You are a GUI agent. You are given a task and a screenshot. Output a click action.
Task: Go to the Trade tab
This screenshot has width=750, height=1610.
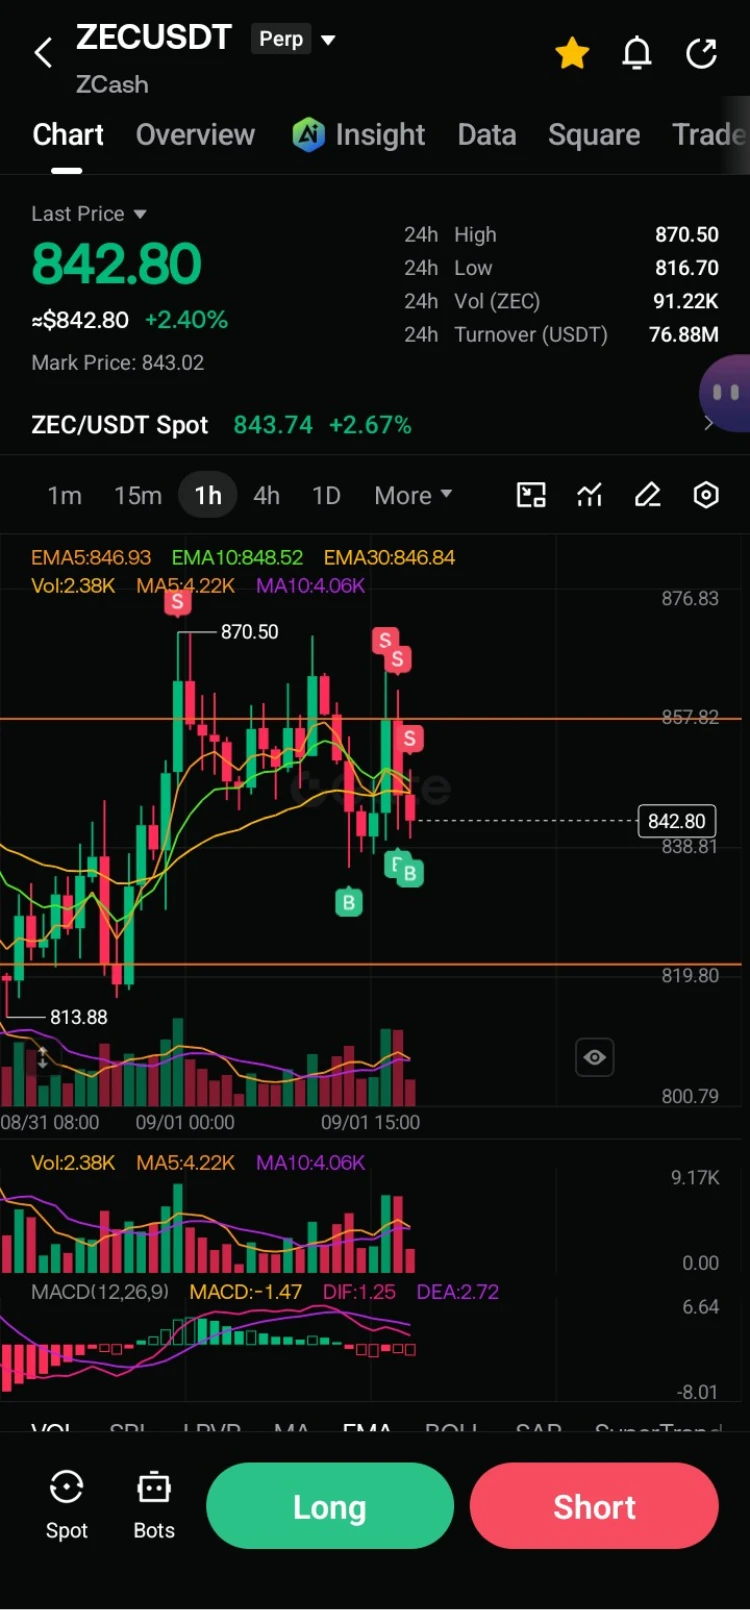click(709, 135)
